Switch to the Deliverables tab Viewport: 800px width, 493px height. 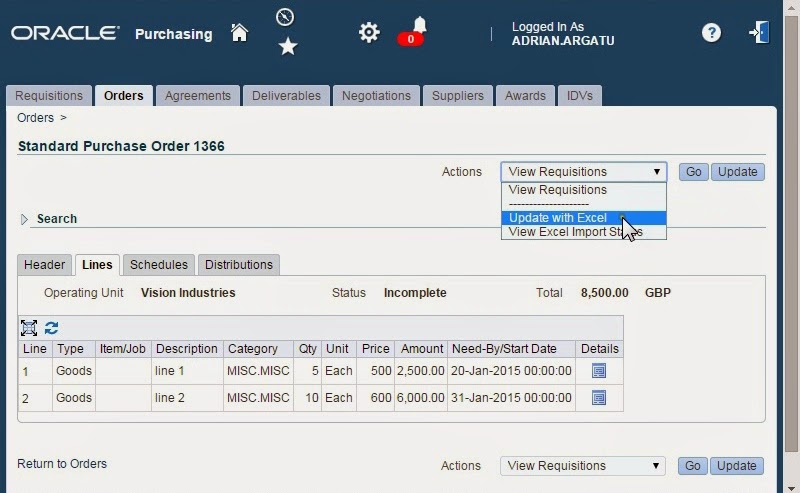pyautogui.click(x=286, y=96)
